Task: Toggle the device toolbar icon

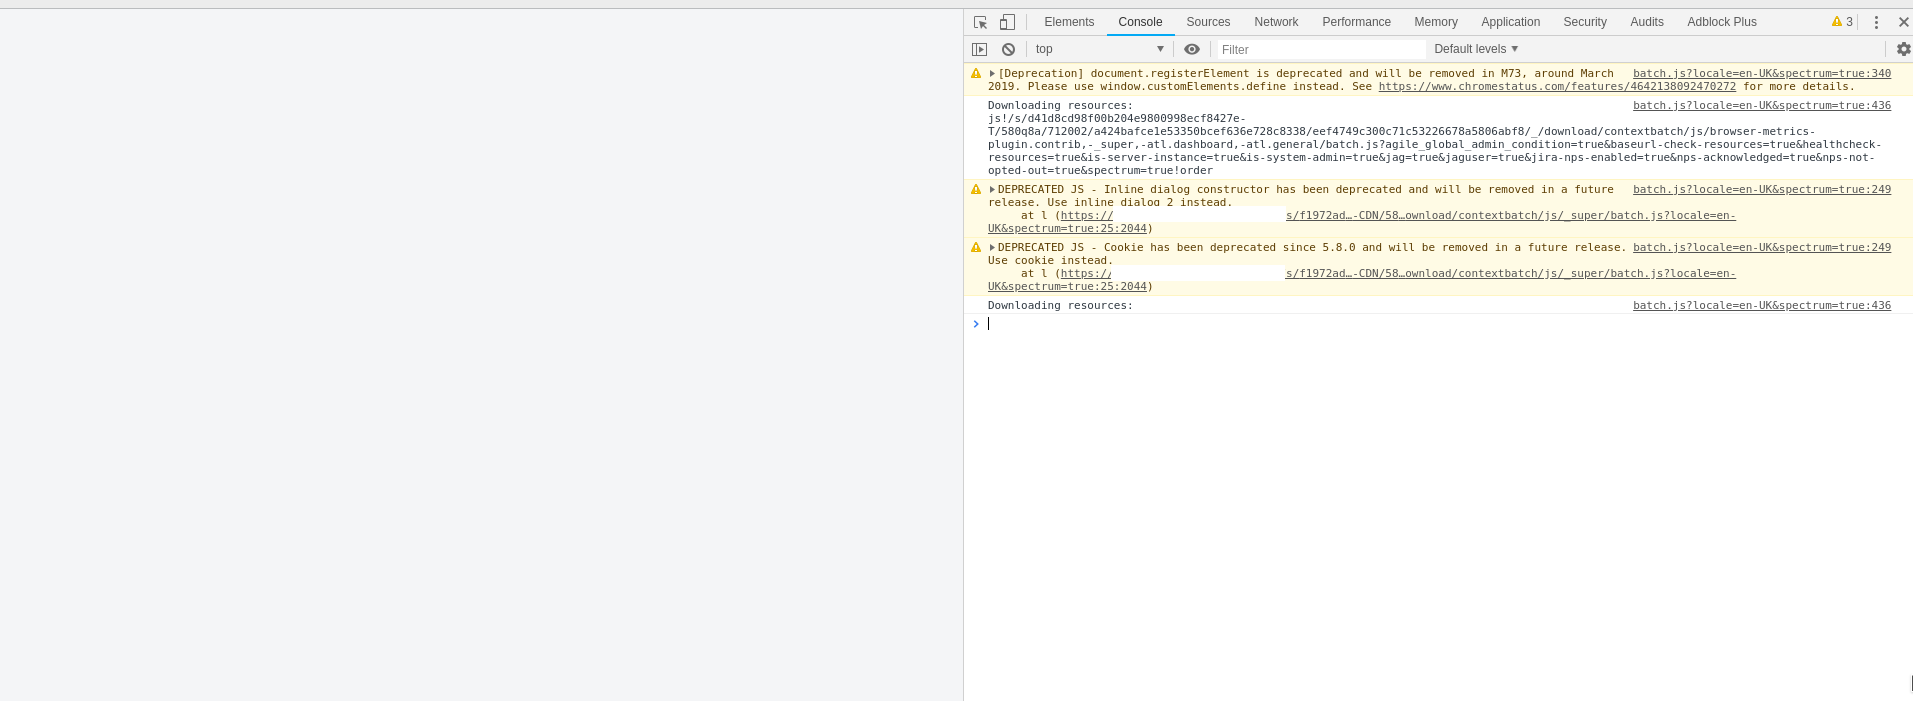Action: pyautogui.click(x=1007, y=22)
